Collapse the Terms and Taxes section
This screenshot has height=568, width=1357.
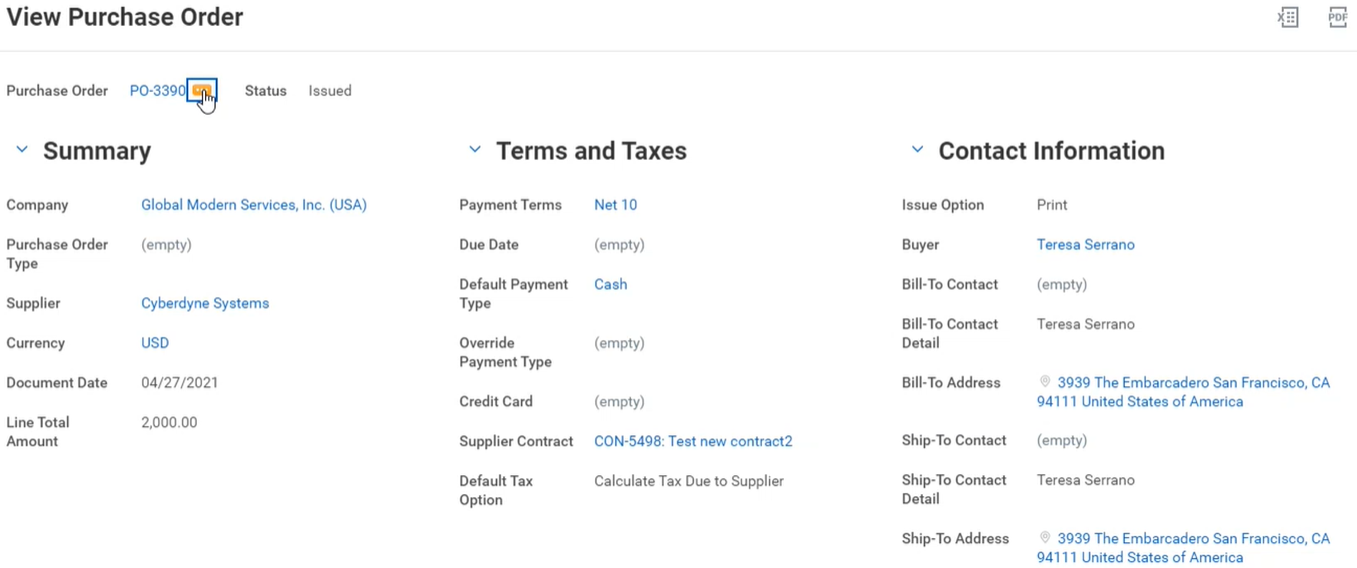pyautogui.click(x=475, y=150)
